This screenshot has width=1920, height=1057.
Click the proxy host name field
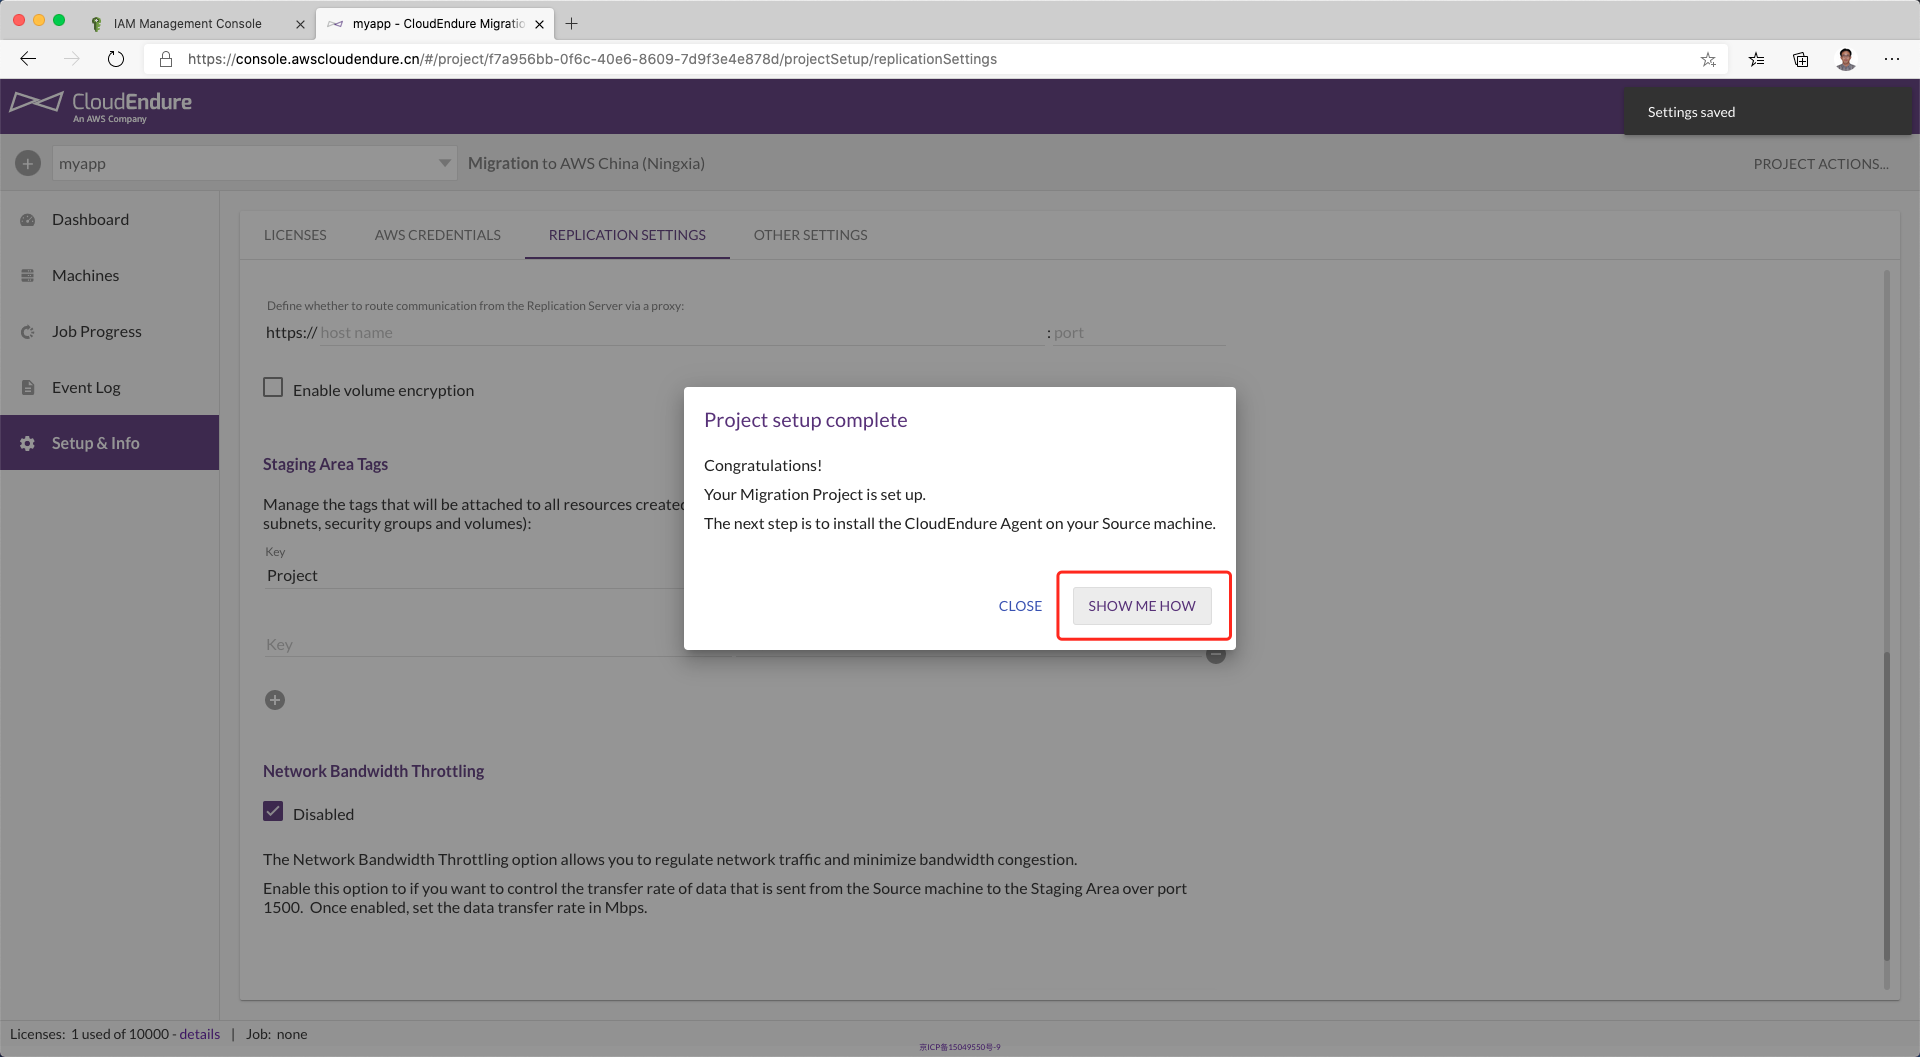click(680, 333)
